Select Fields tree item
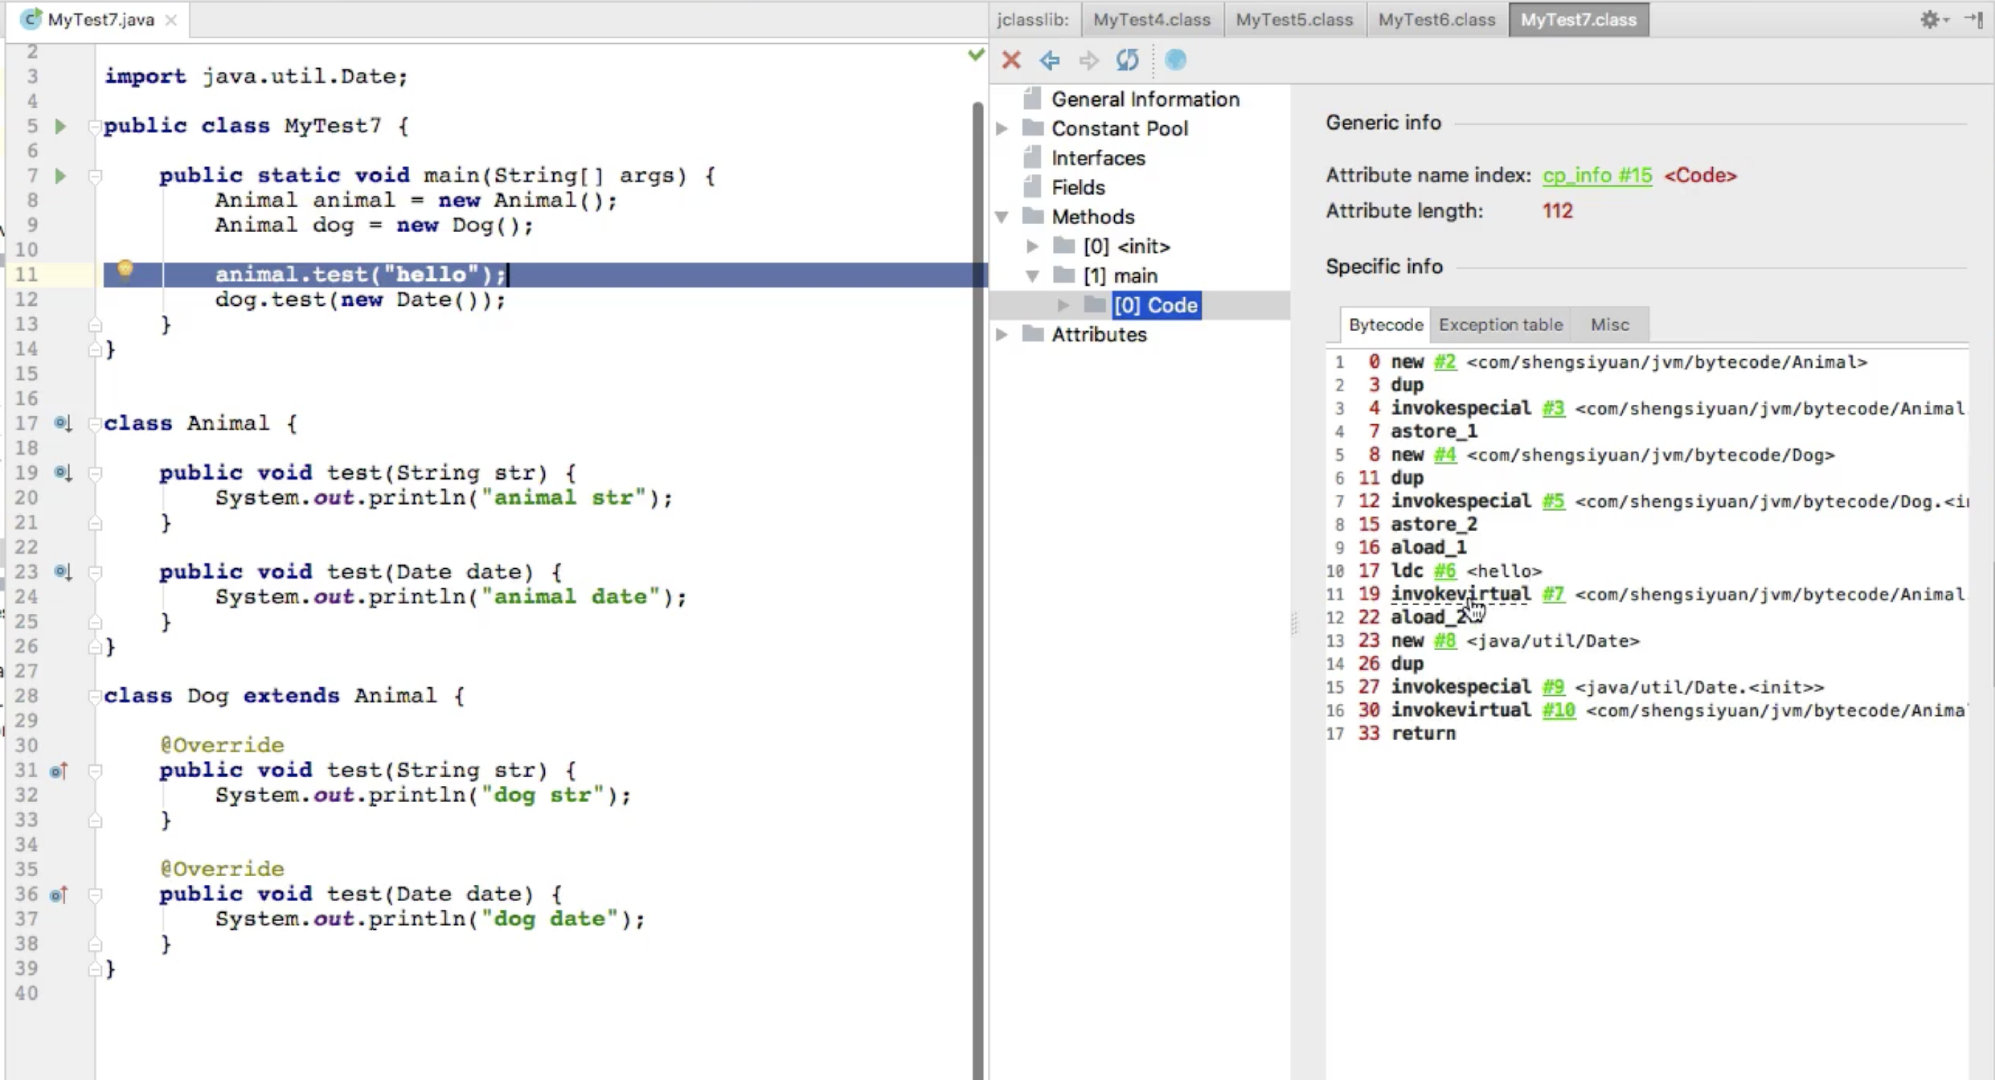This screenshot has height=1080, width=1995. point(1078,187)
